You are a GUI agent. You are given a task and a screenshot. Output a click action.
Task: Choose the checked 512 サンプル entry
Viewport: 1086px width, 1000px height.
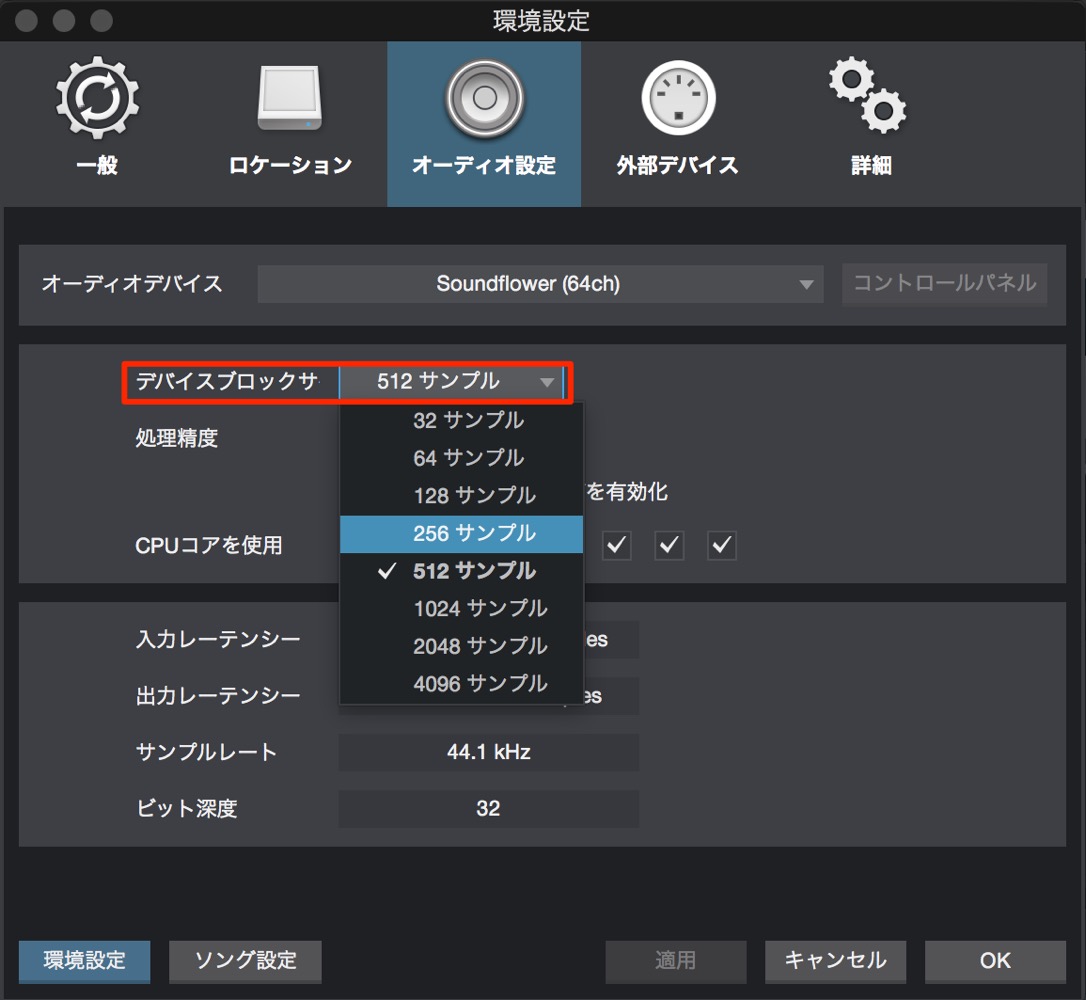point(461,571)
